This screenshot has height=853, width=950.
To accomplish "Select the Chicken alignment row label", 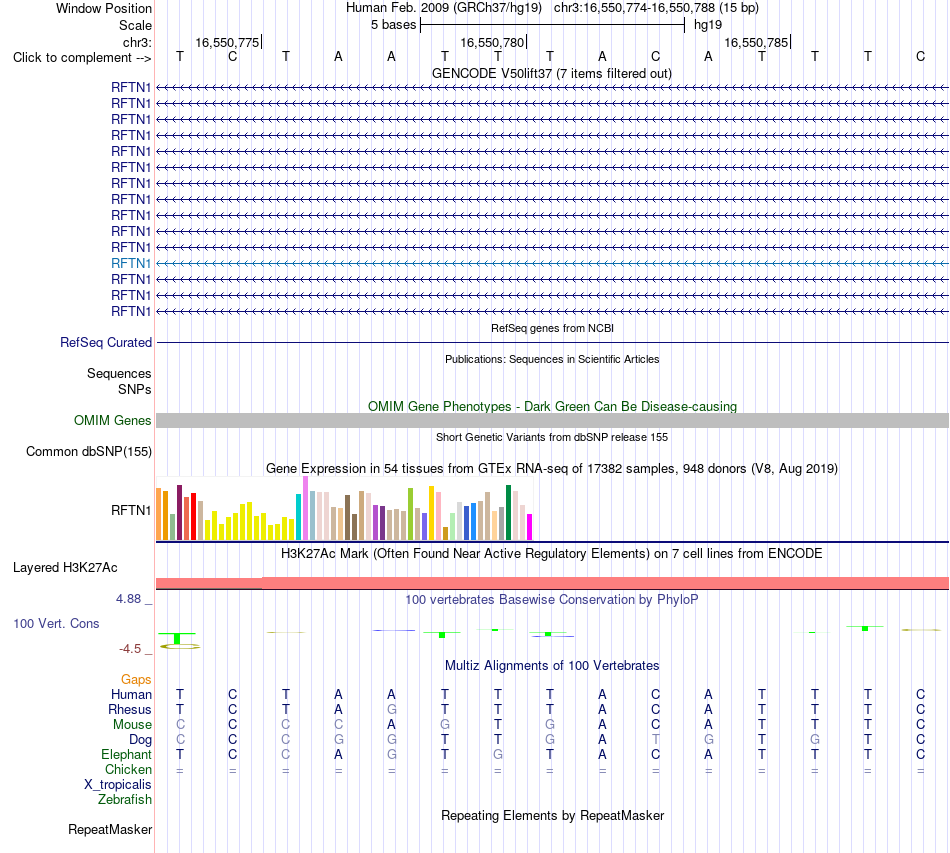I will (128, 769).
